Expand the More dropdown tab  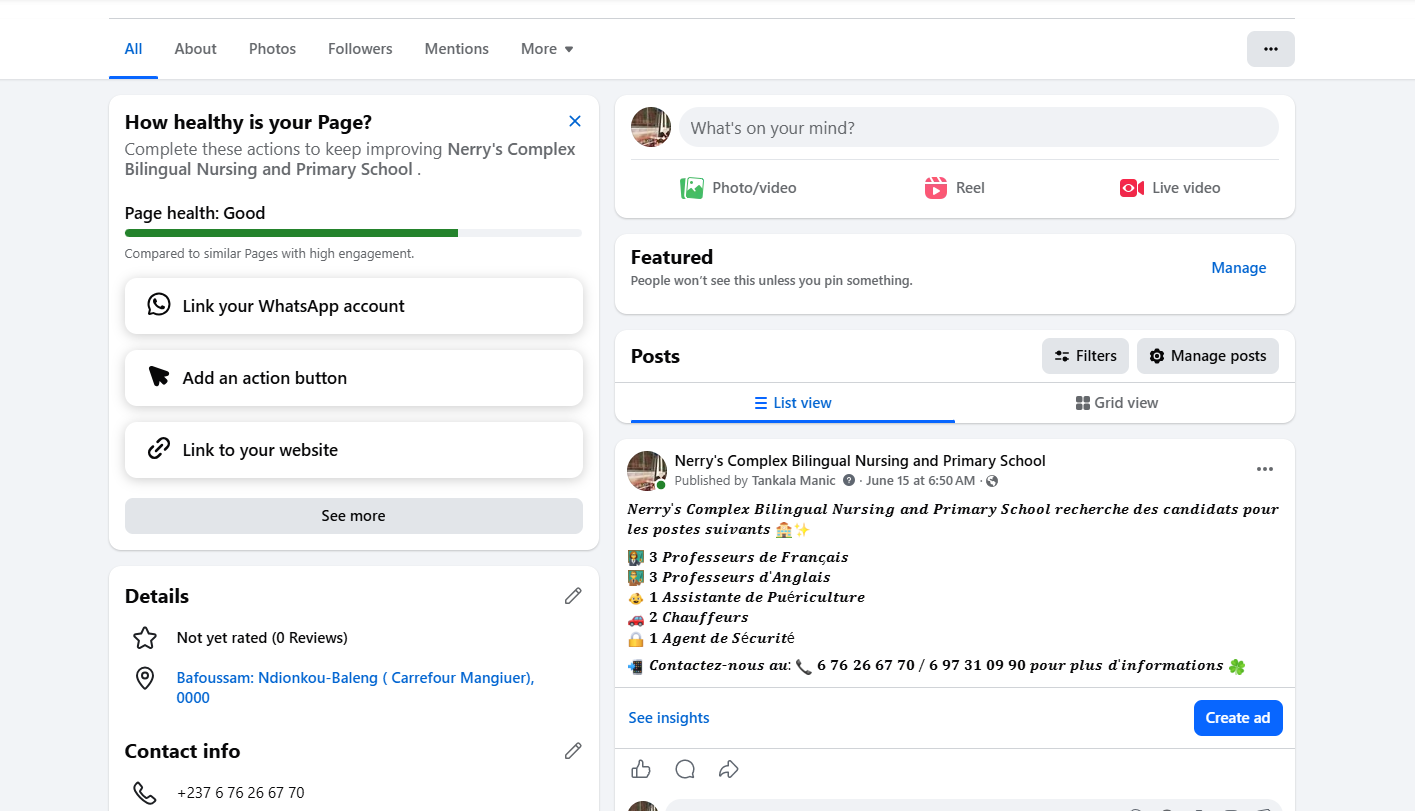[547, 49]
